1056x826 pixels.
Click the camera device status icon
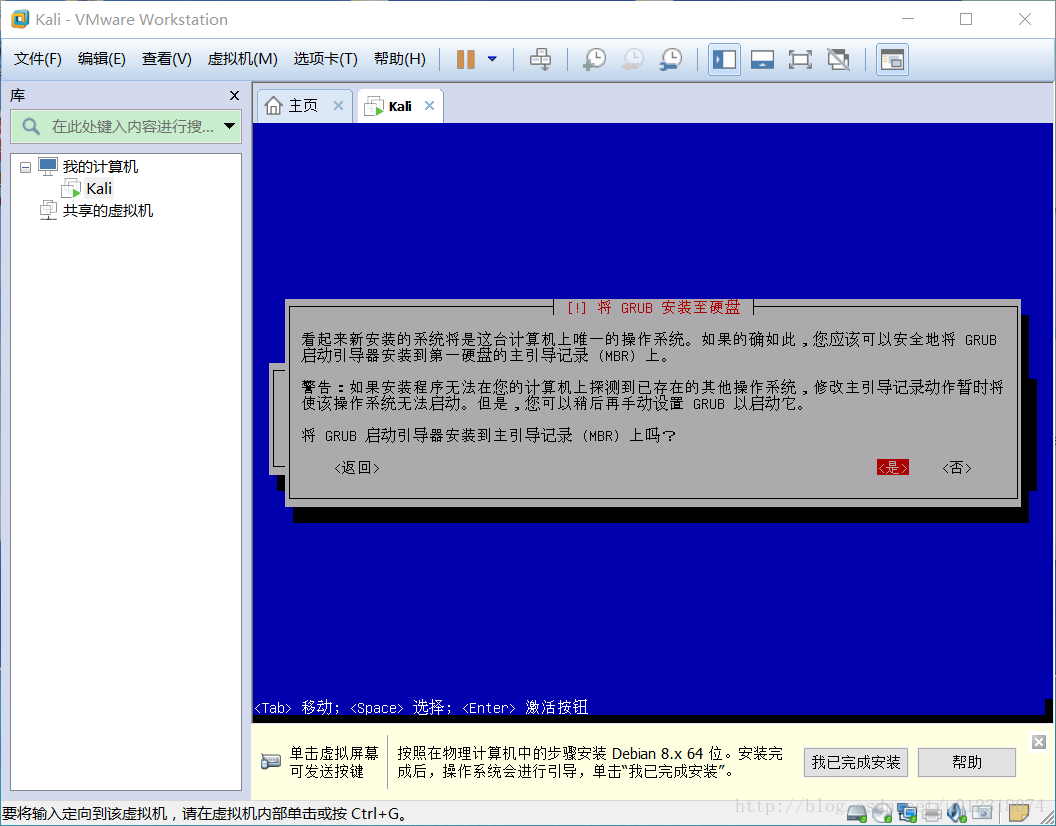(x=982, y=814)
